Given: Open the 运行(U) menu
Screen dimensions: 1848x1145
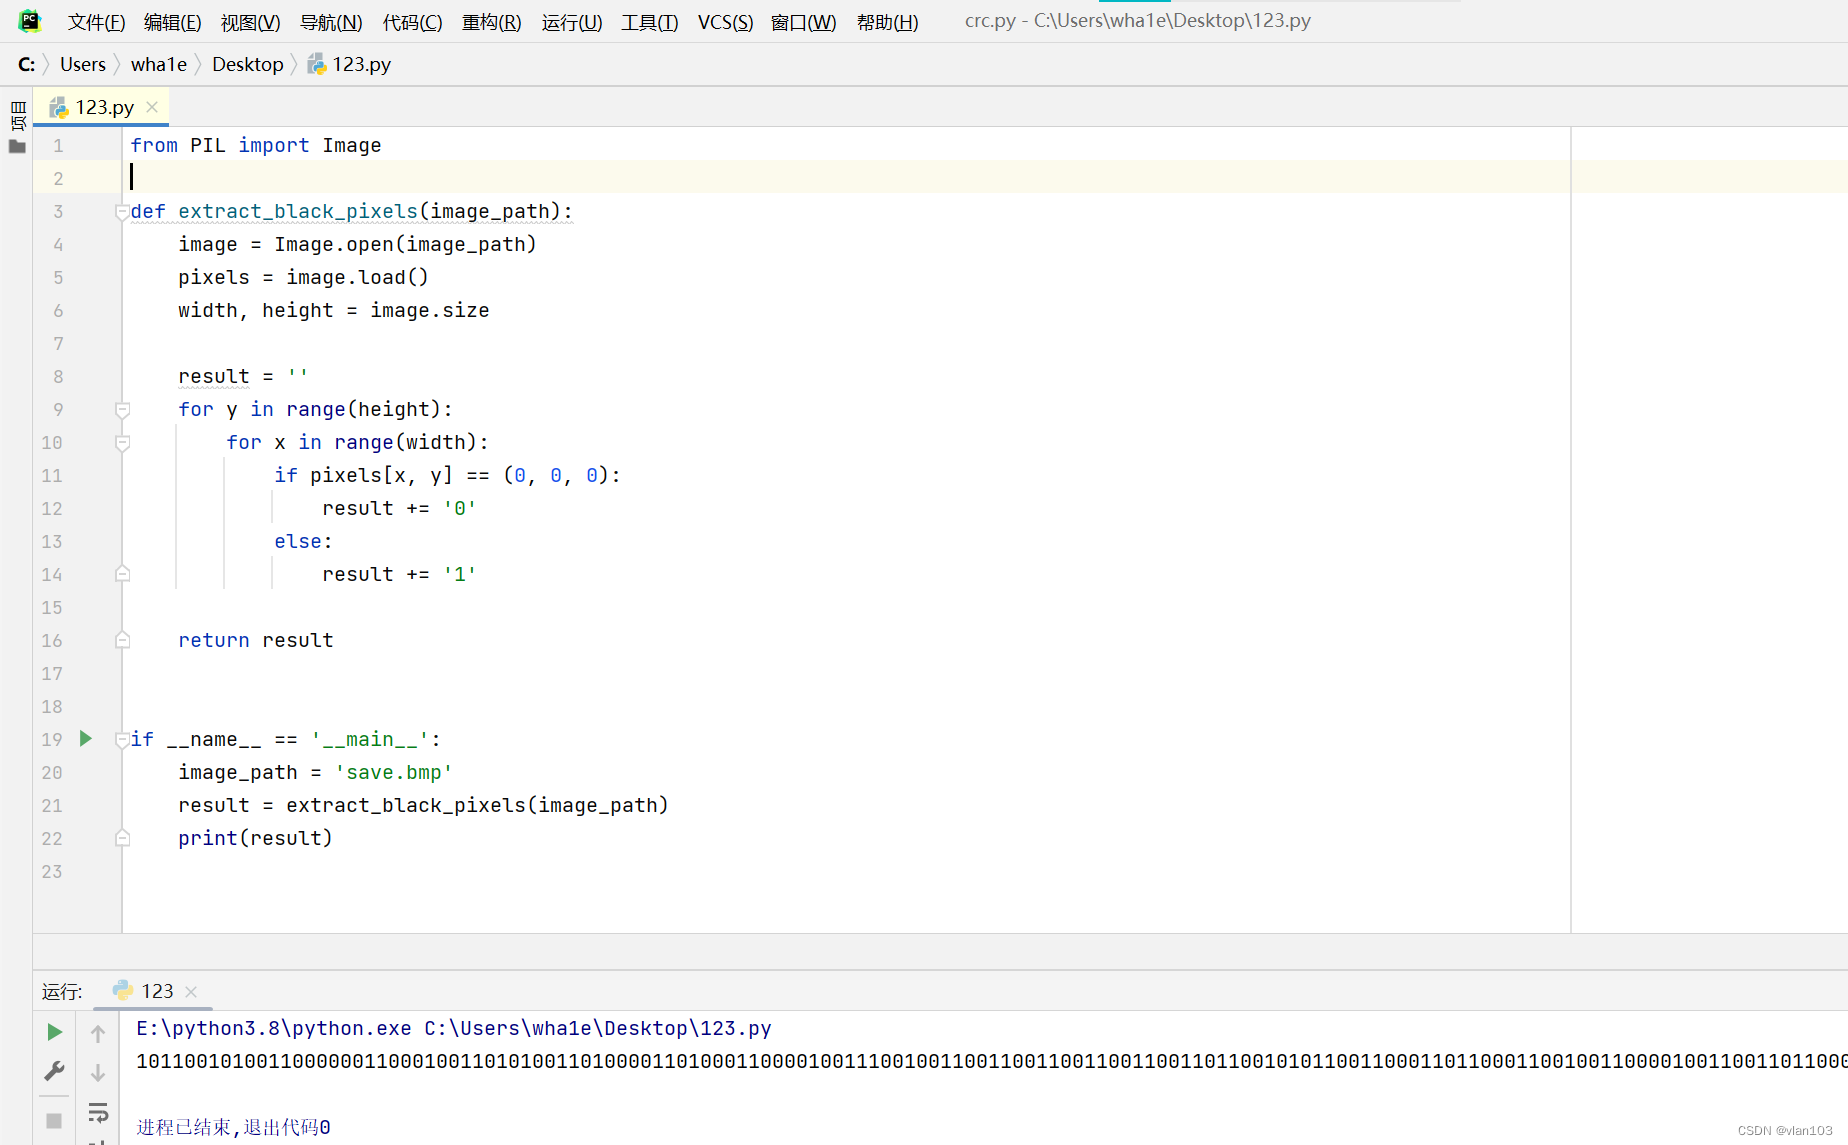Looking at the screenshot, I should (x=571, y=22).
